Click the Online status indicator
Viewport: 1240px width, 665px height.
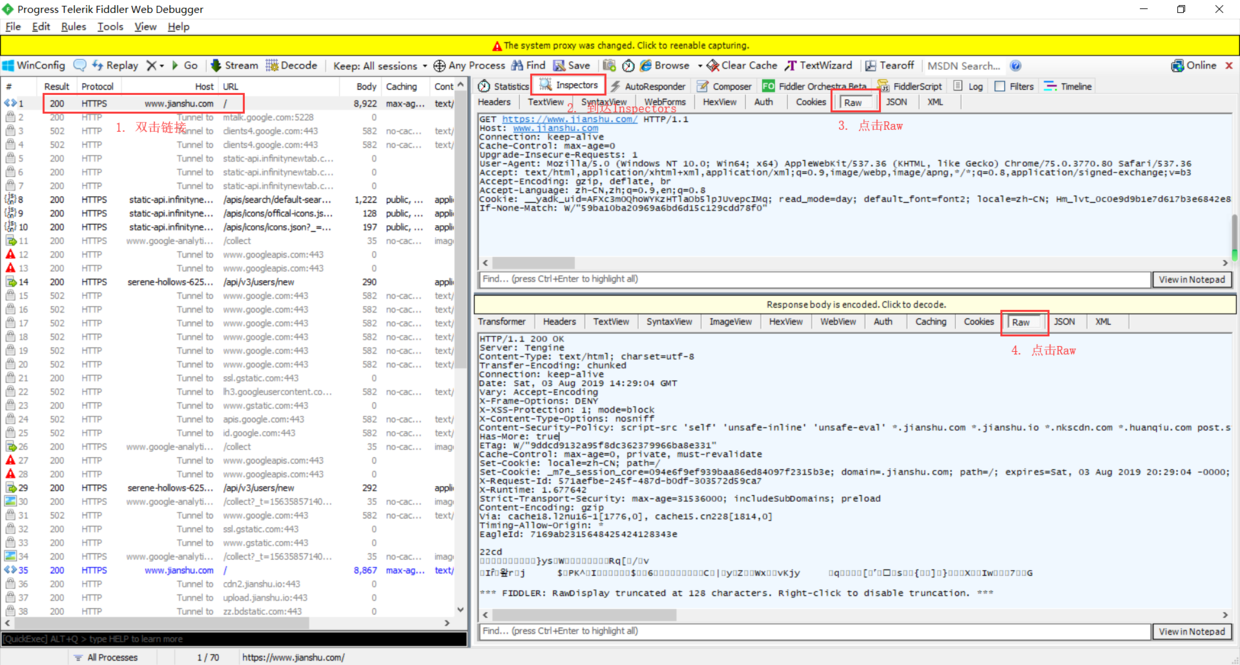[1193, 66]
